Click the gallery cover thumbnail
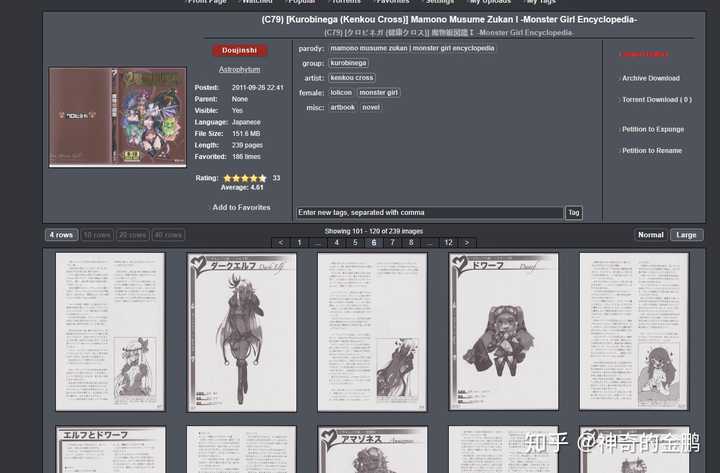Viewport: 720px width, 473px height. pyautogui.click(x=118, y=117)
